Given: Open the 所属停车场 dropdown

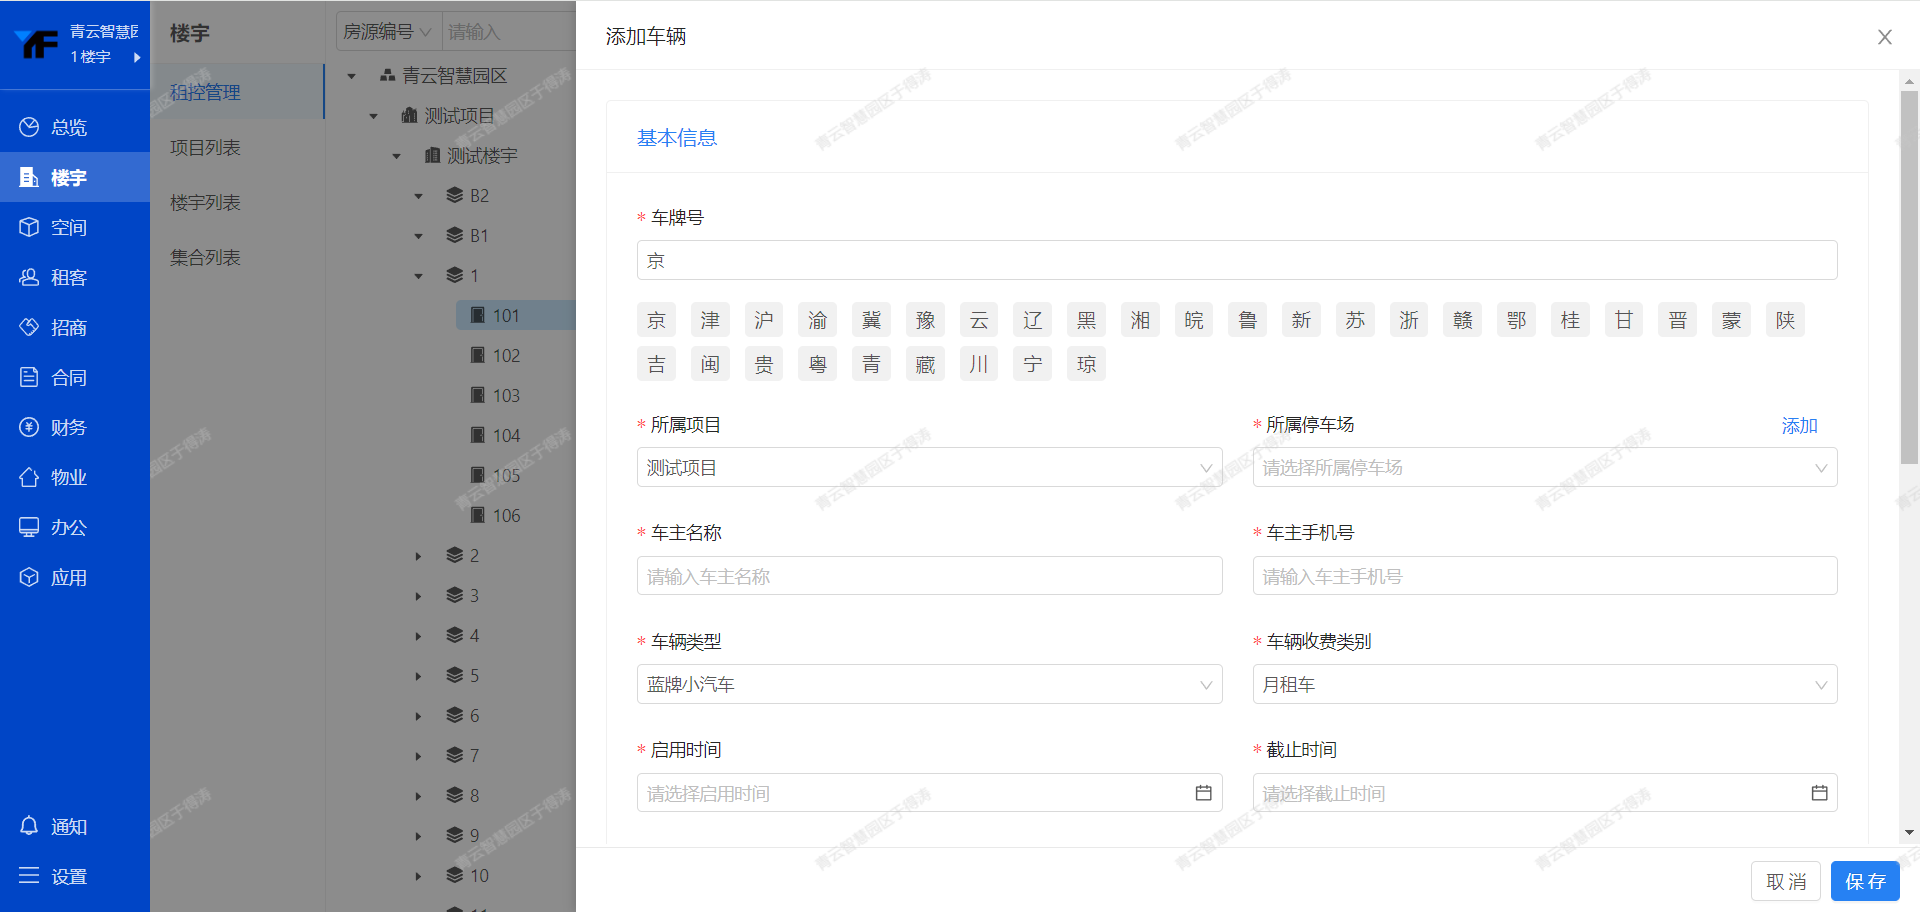Looking at the screenshot, I should (x=1544, y=467).
